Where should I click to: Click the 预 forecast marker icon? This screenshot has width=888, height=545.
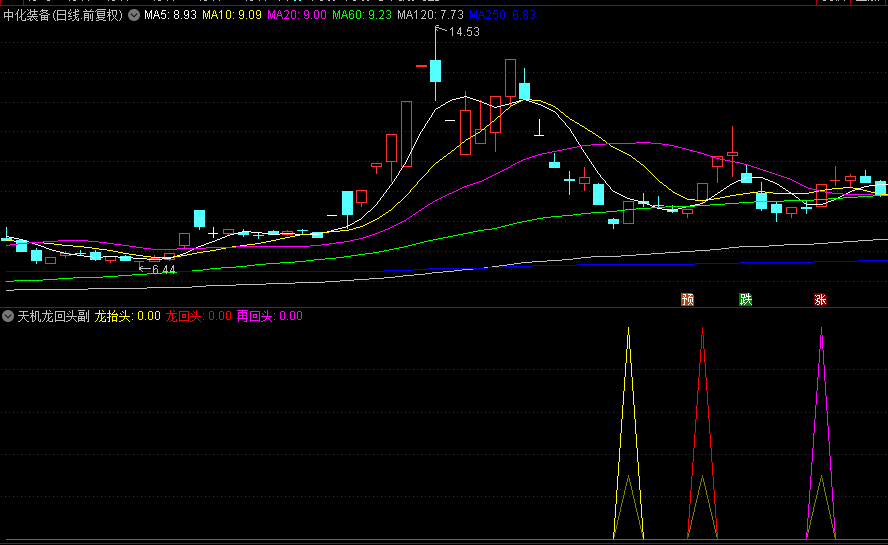pos(687,299)
